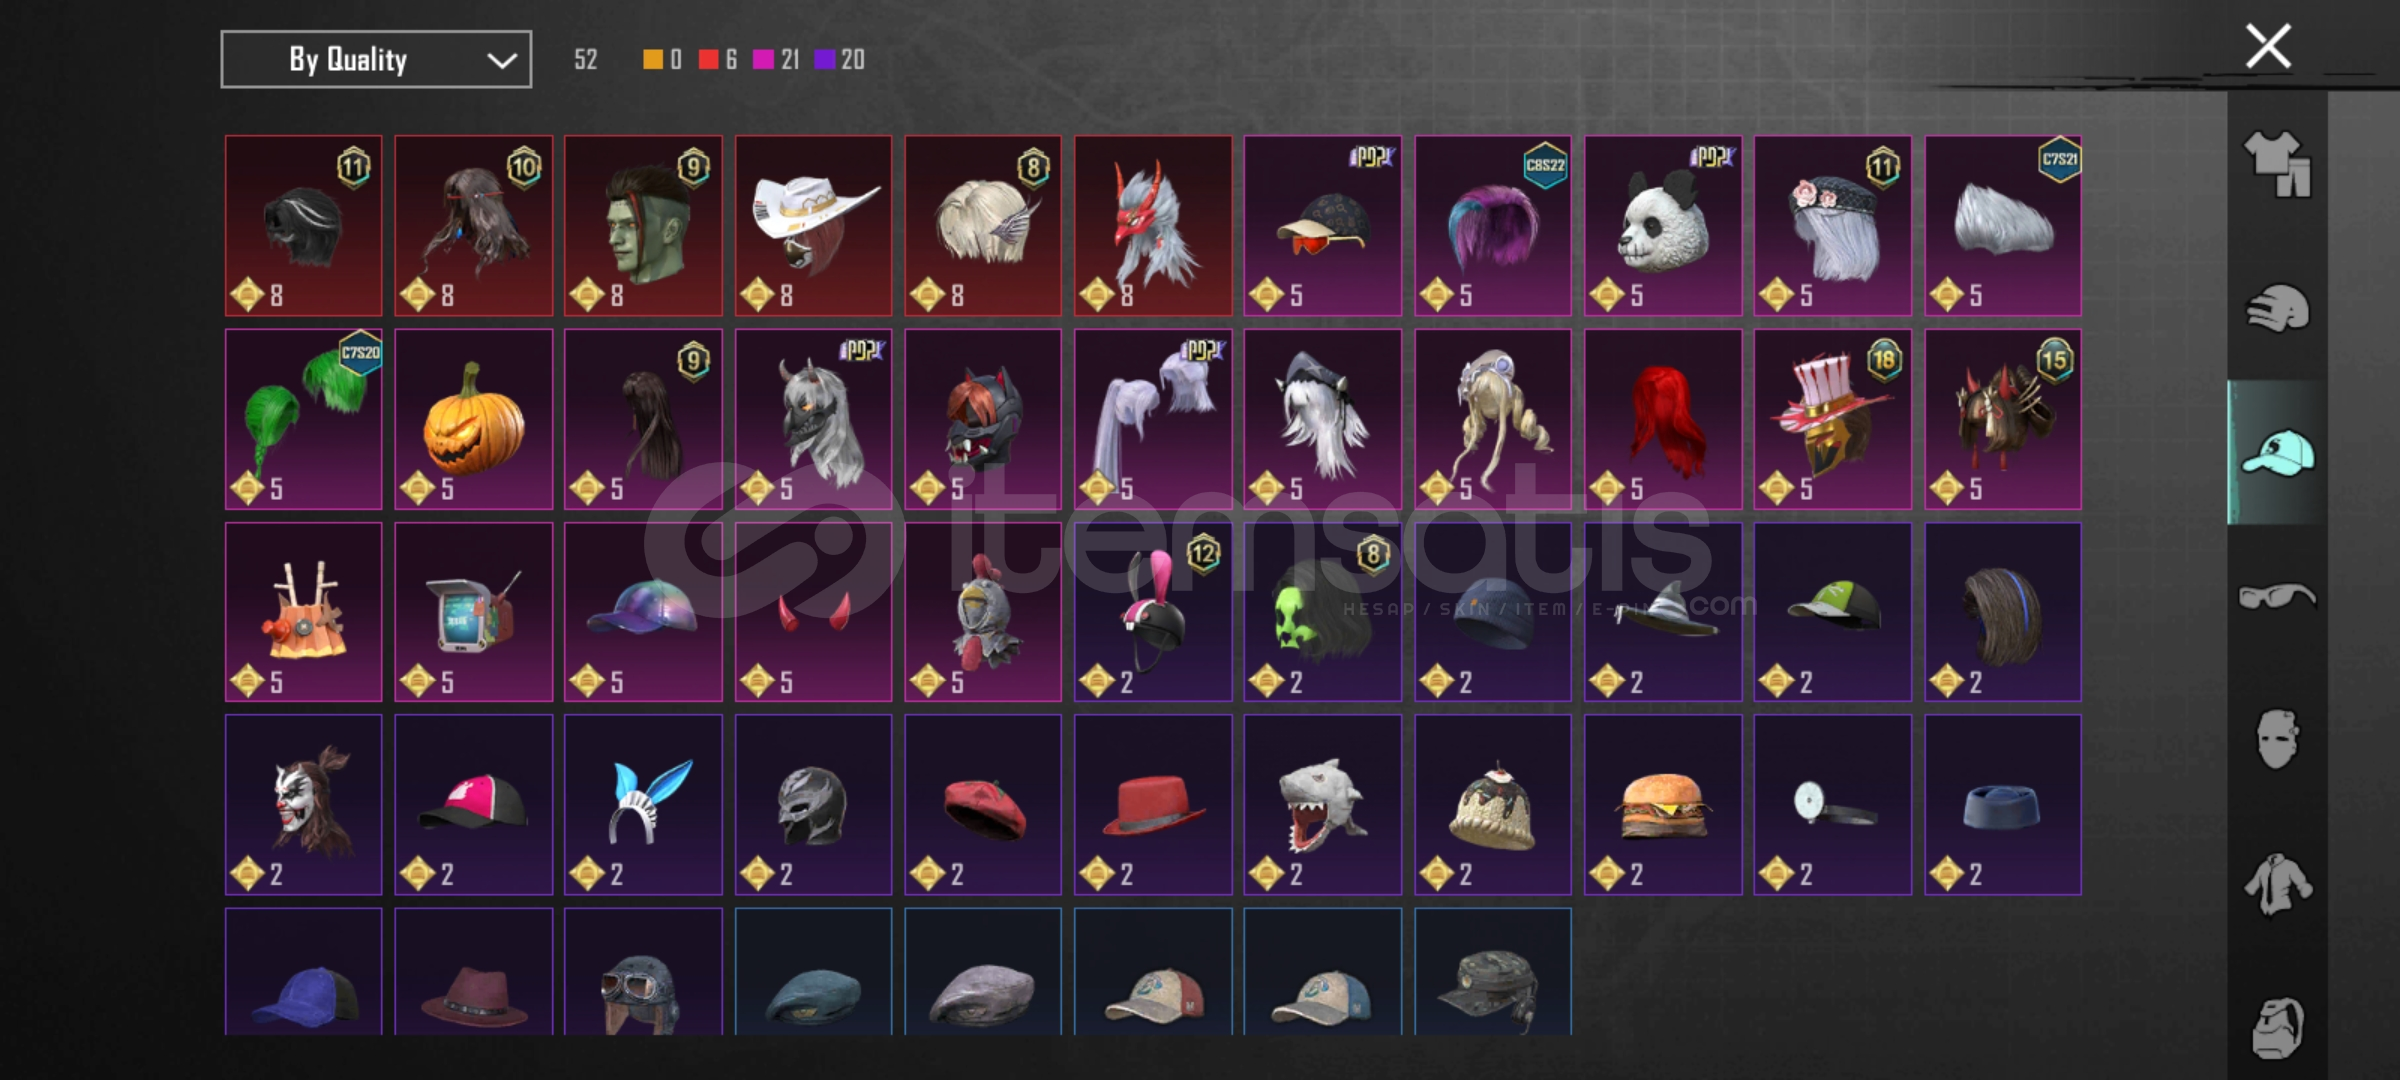Choose the white cowboy hat item
Screen dimensions: 2400x1080
(x=813, y=226)
